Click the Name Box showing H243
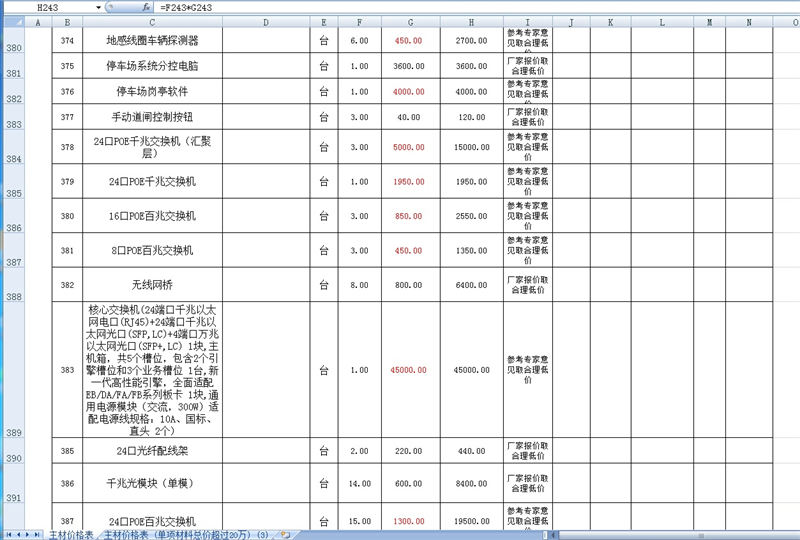 coord(50,7)
